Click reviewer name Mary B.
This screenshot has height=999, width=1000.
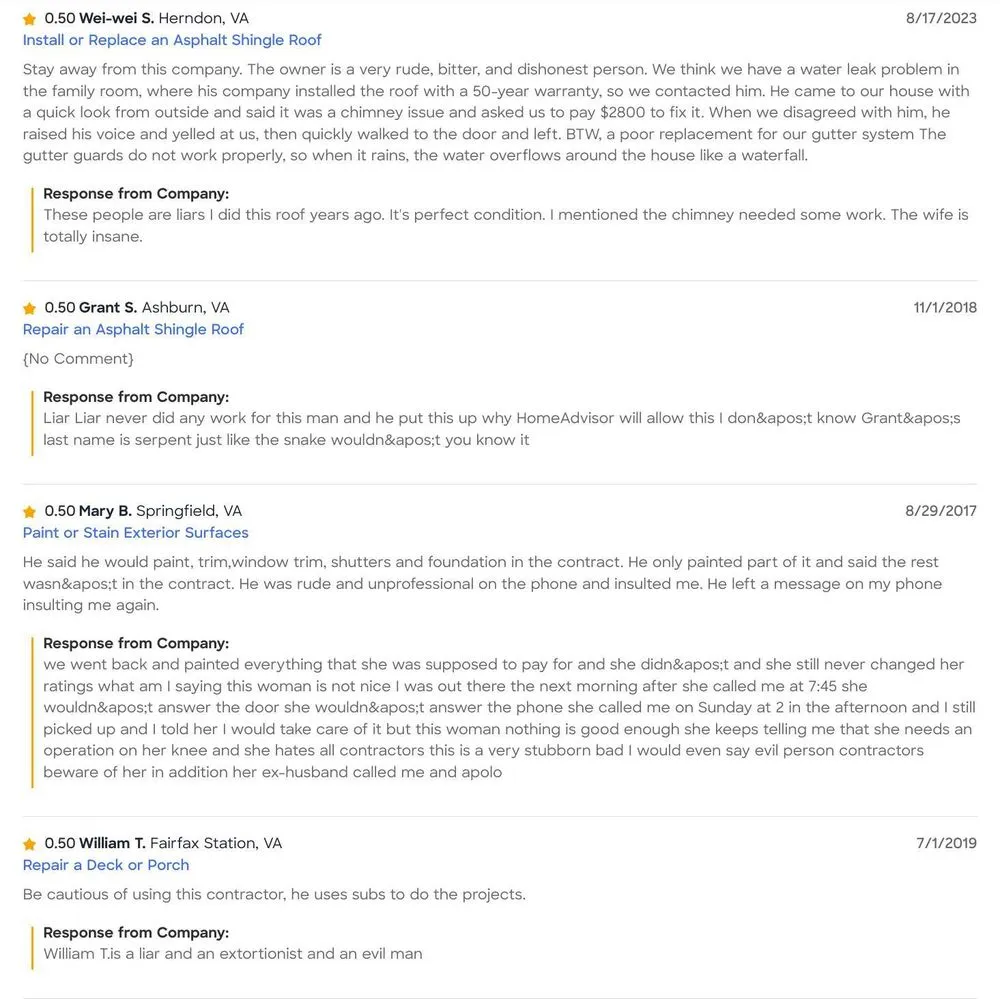pyautogui.click(x=105, y=512)
